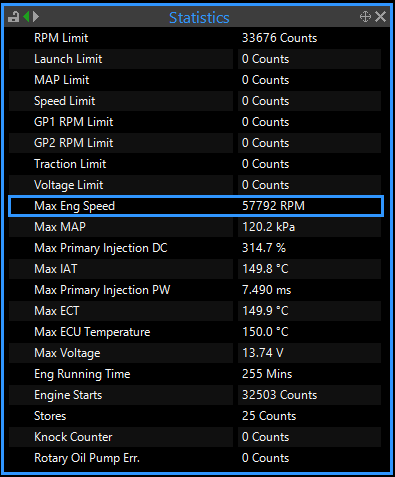Select the Launch Limit row label

(x=68, y=59)
